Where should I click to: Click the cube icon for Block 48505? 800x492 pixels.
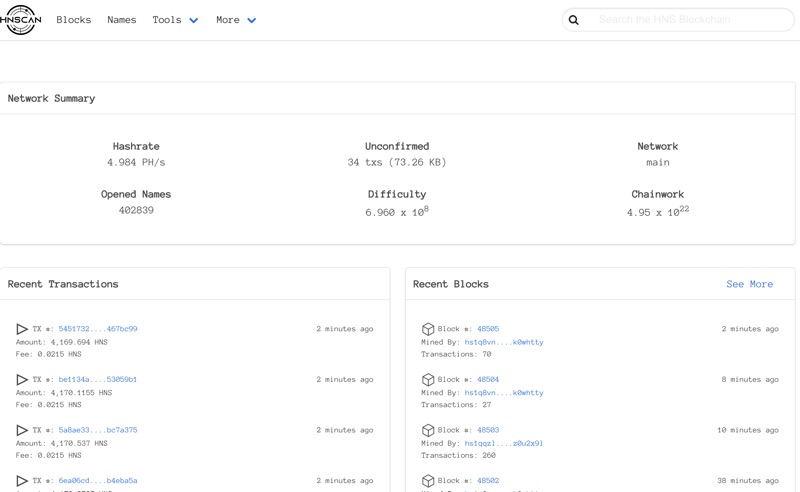coord(428,329)
